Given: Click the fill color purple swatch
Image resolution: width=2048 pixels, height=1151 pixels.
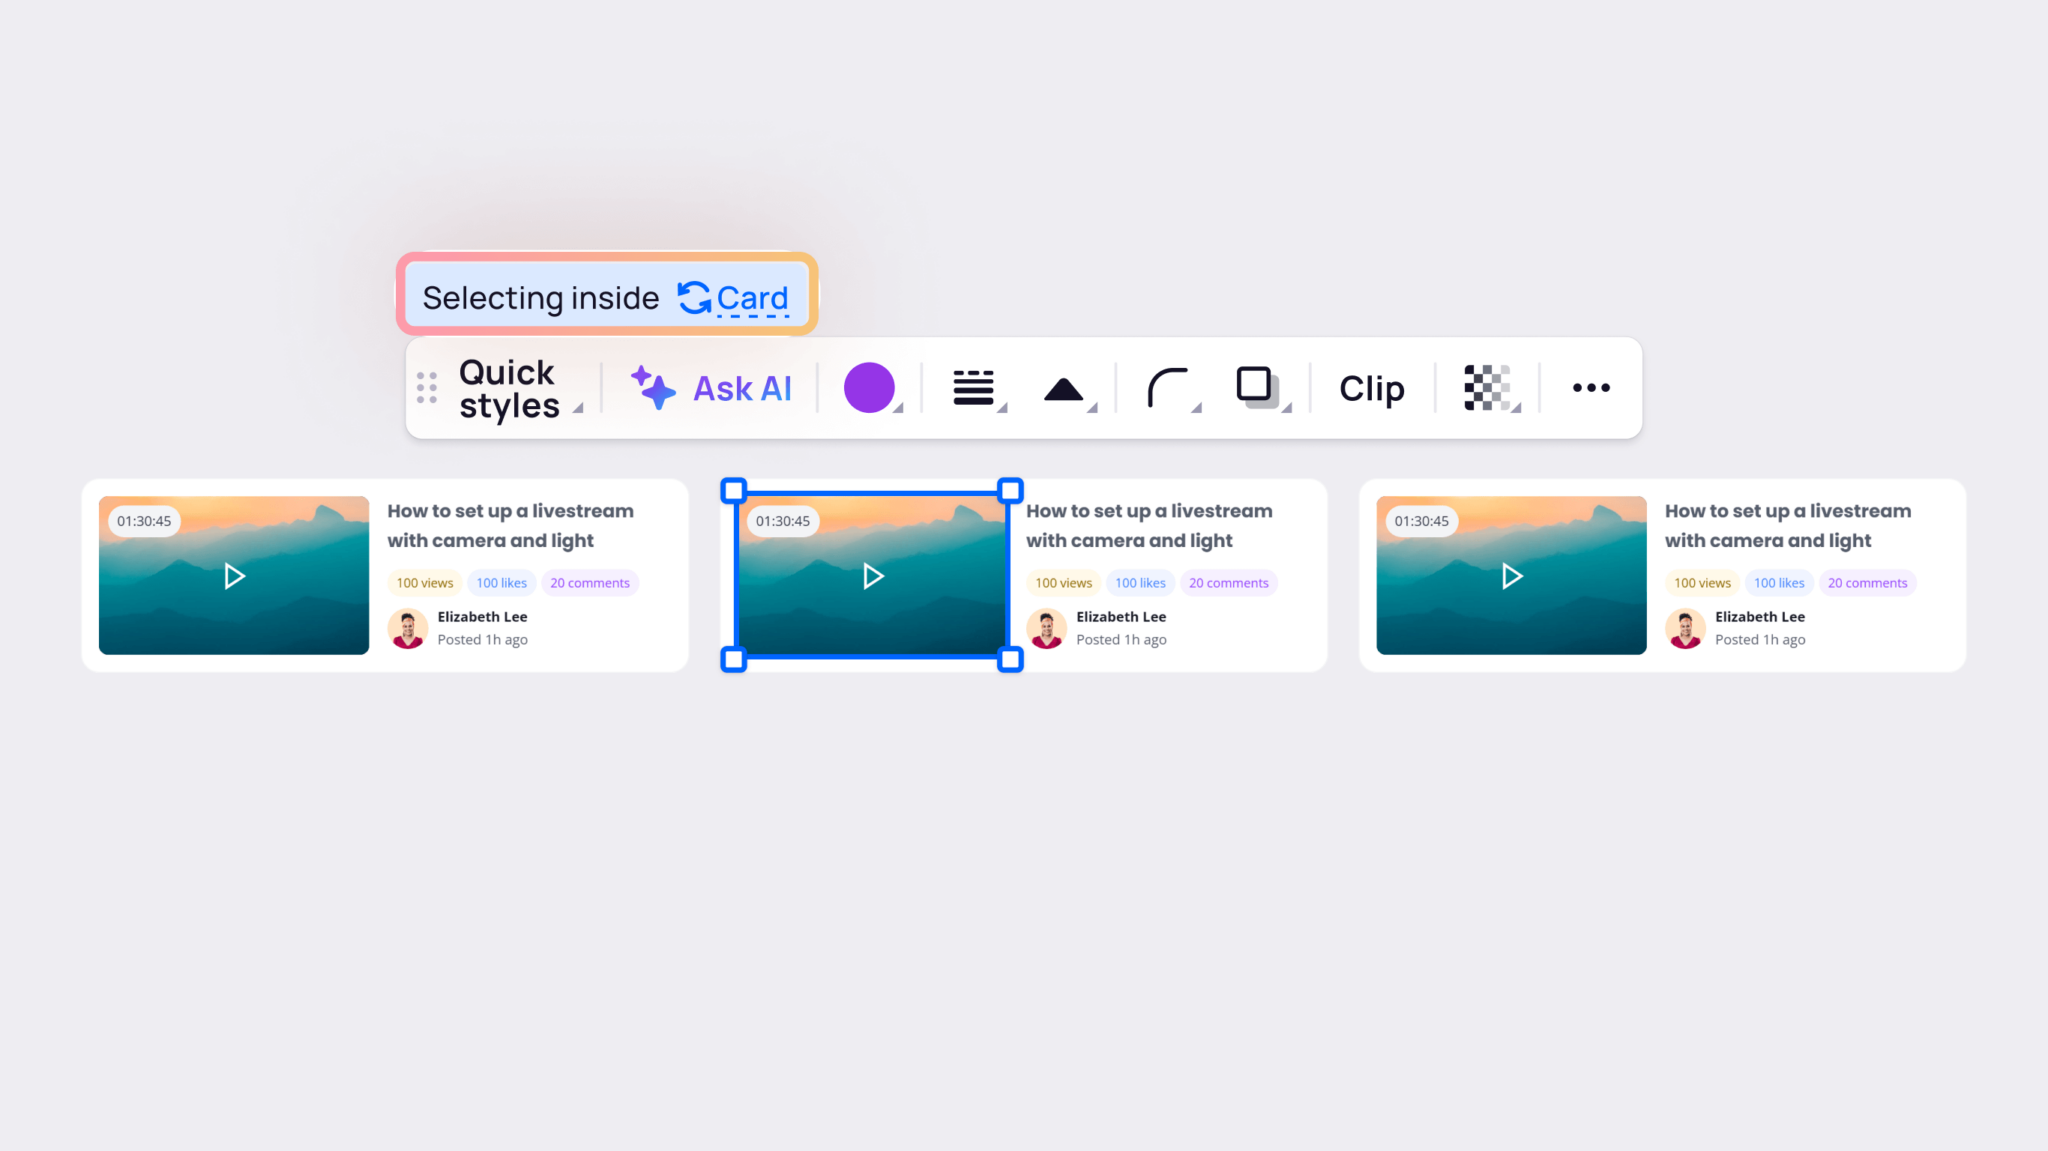Looking at the screenshot, I should coord(869,388).
